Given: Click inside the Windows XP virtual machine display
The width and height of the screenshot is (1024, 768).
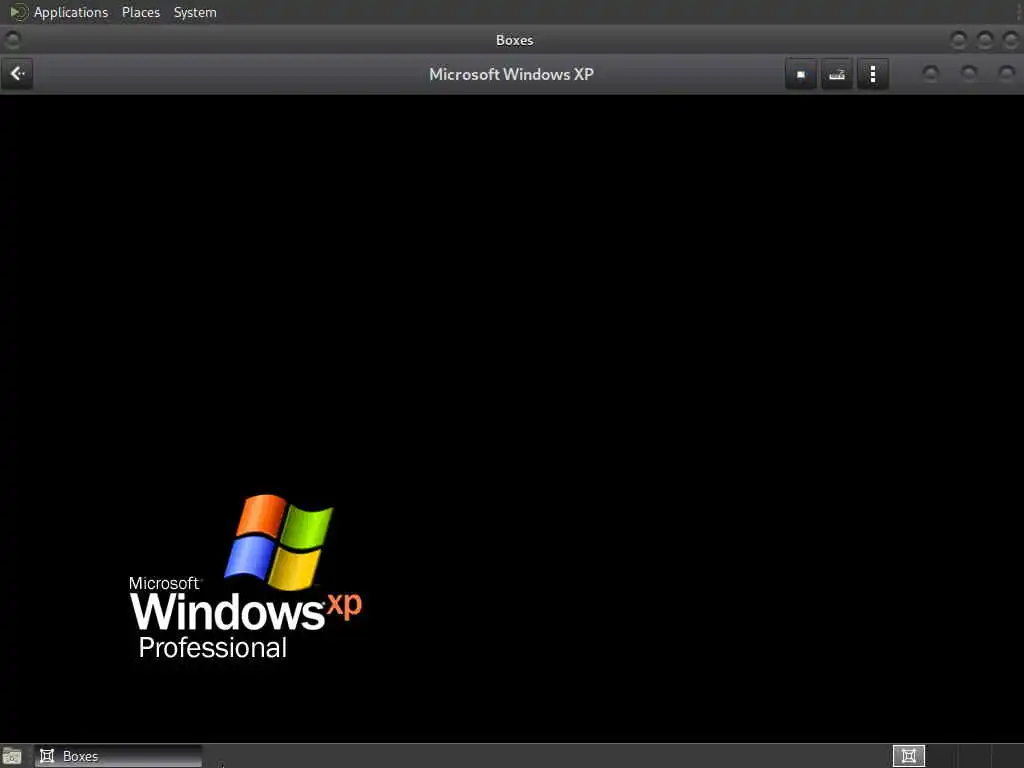Looking at the screenshot, I should click(x=512, y=418).
